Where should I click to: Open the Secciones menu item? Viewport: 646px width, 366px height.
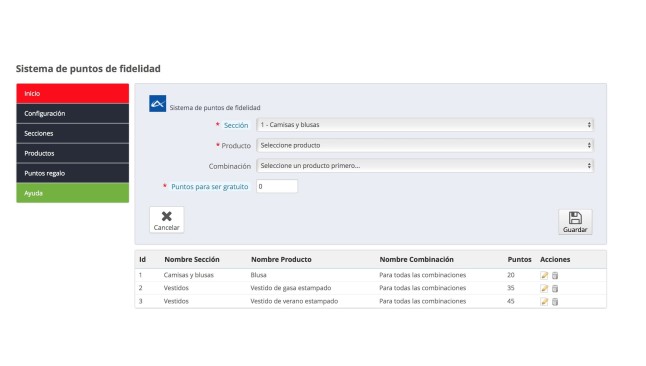coord(73,134)
